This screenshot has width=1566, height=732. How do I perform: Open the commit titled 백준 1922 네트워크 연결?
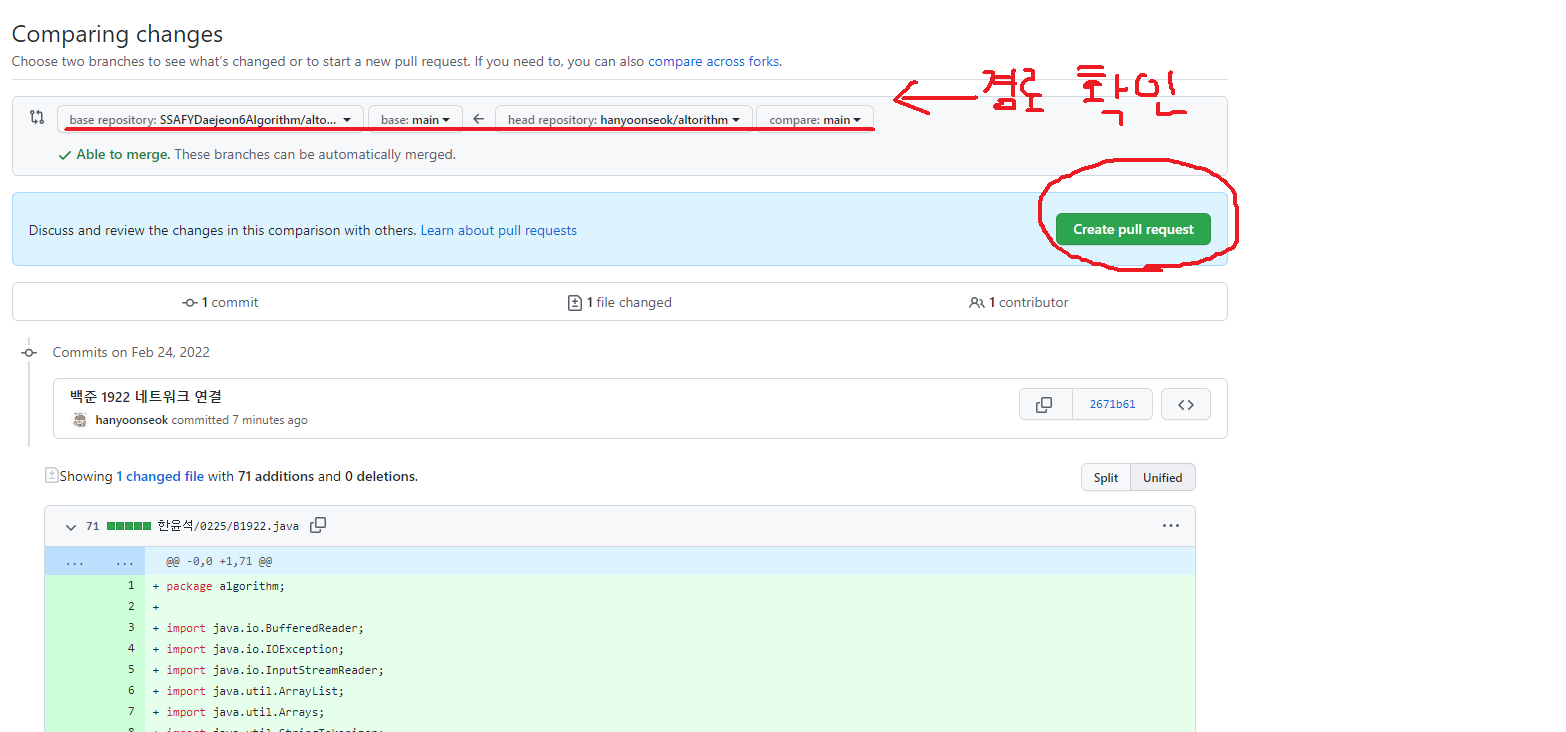point(146,397)
